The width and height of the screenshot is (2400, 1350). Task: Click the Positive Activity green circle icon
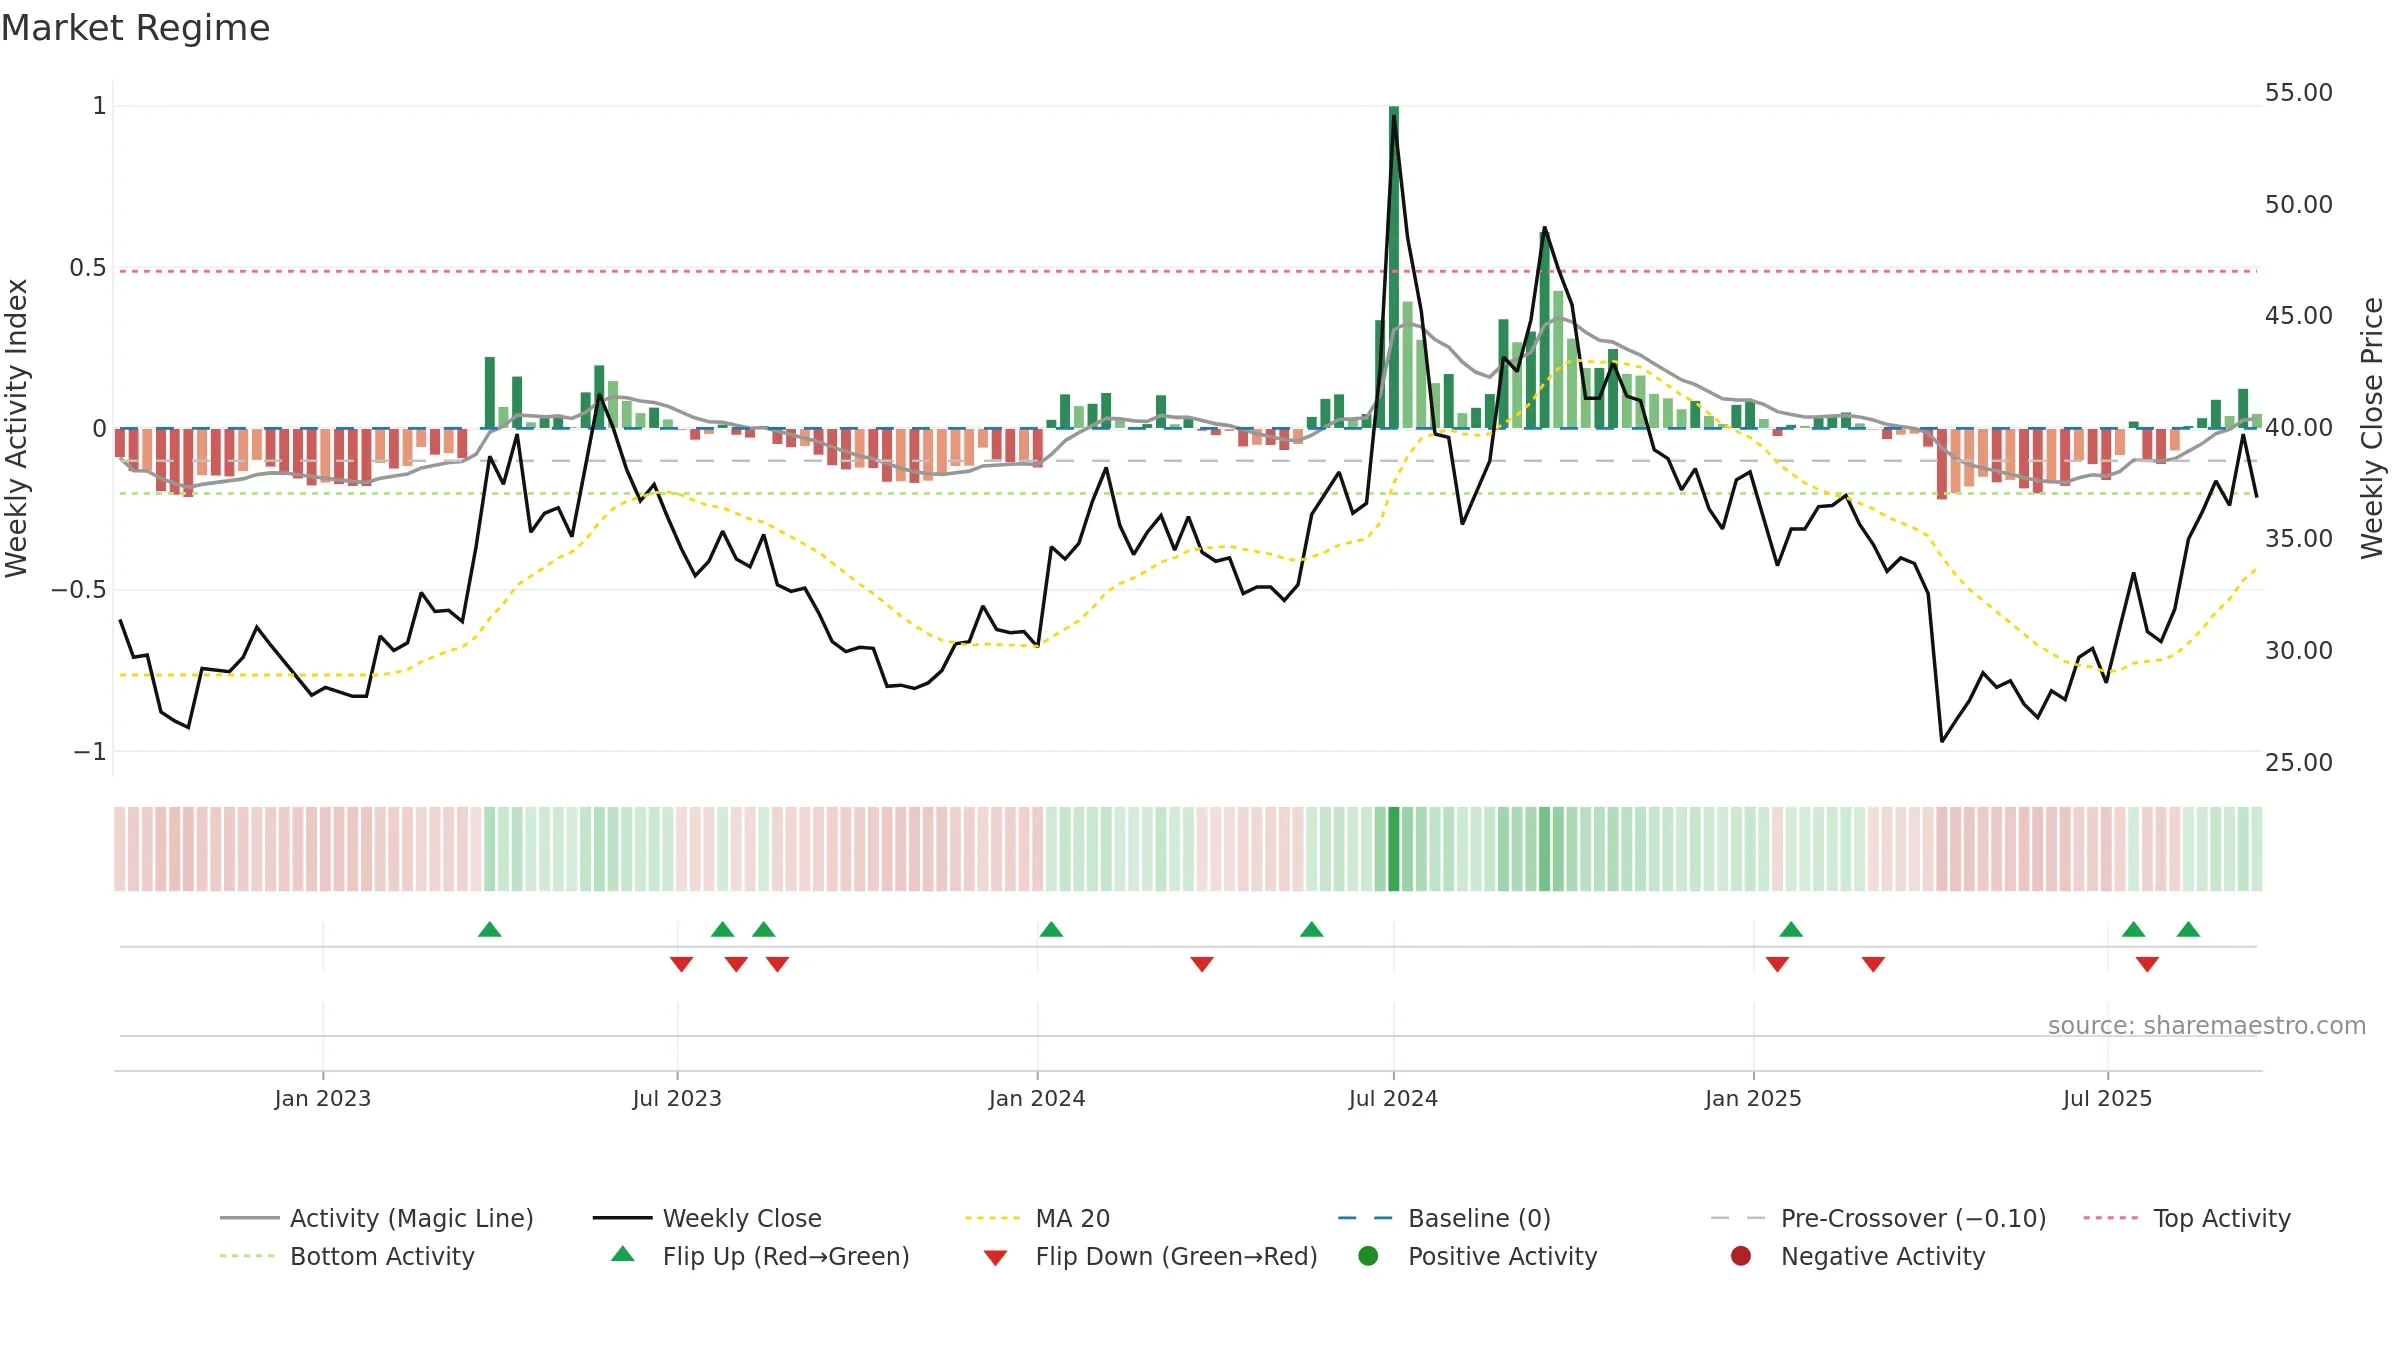tap(1368, 1255)
